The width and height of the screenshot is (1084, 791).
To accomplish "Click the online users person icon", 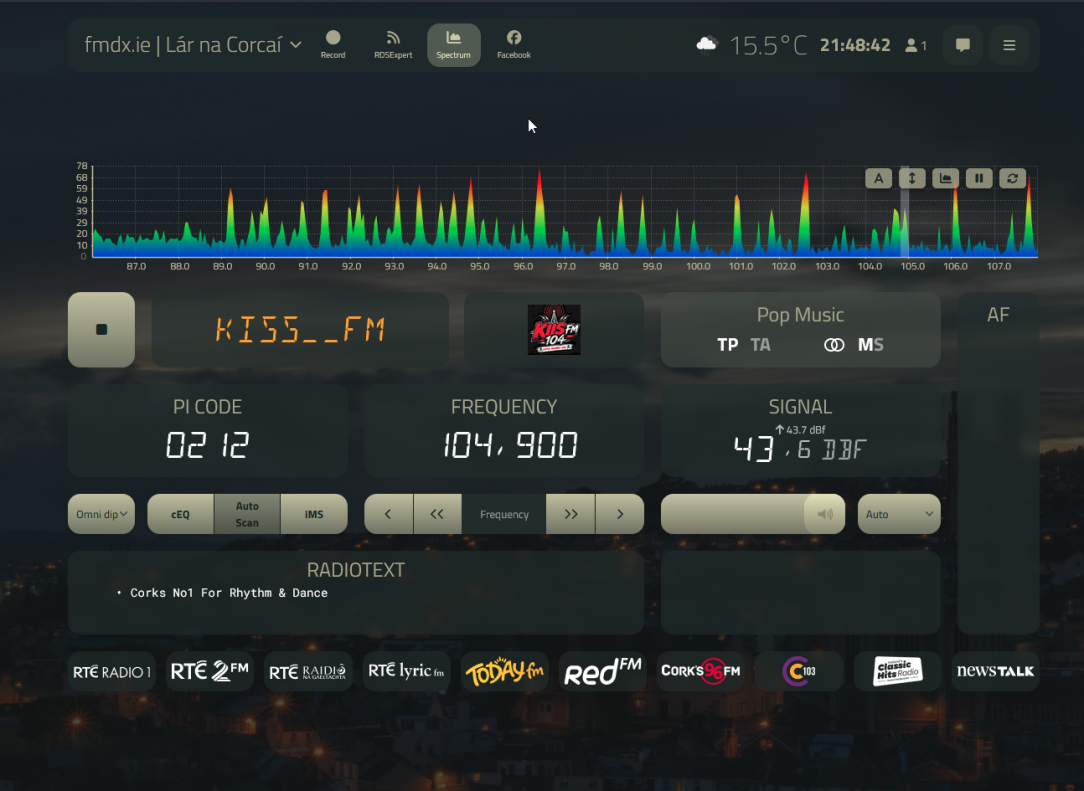I will pos(911,46).
